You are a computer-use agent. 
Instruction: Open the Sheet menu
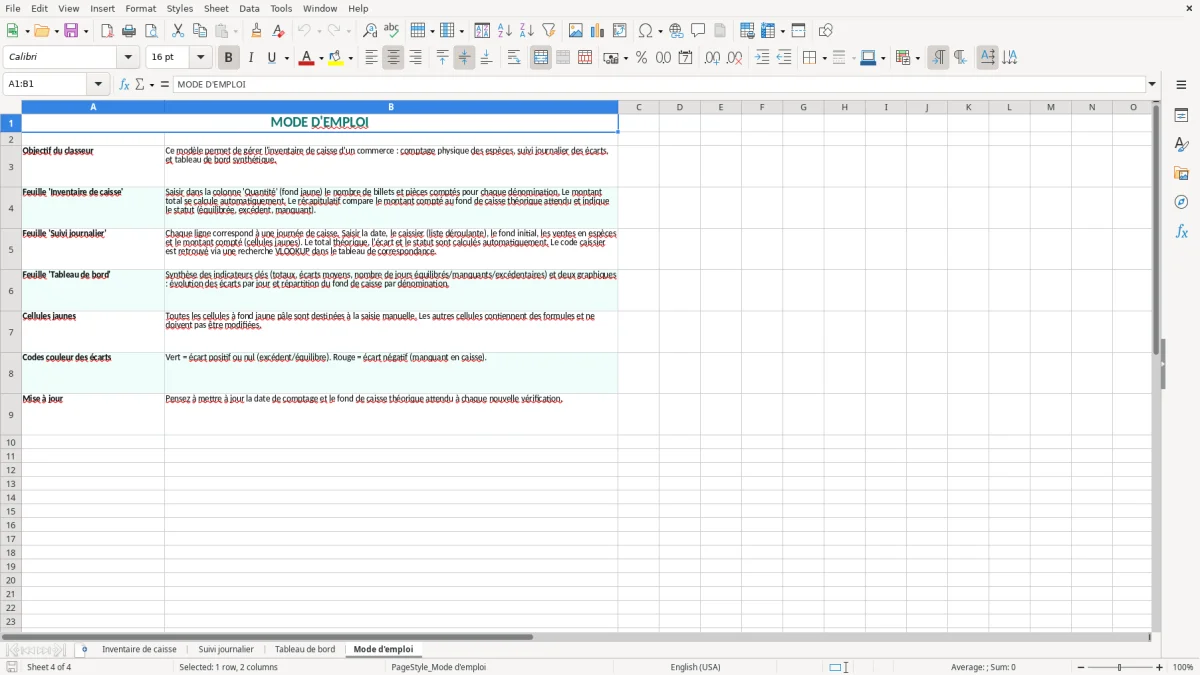coord(216,8)
